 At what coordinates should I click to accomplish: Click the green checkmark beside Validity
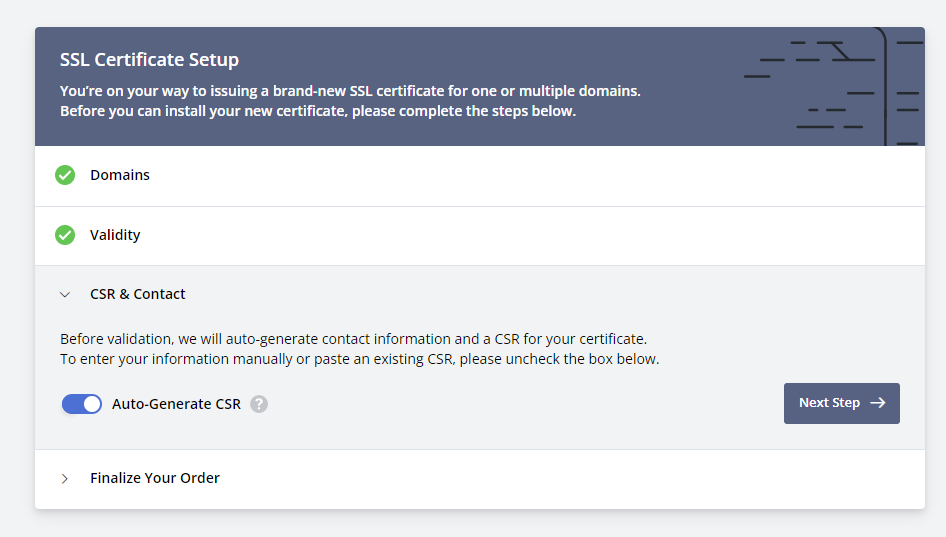coord(65,235)
